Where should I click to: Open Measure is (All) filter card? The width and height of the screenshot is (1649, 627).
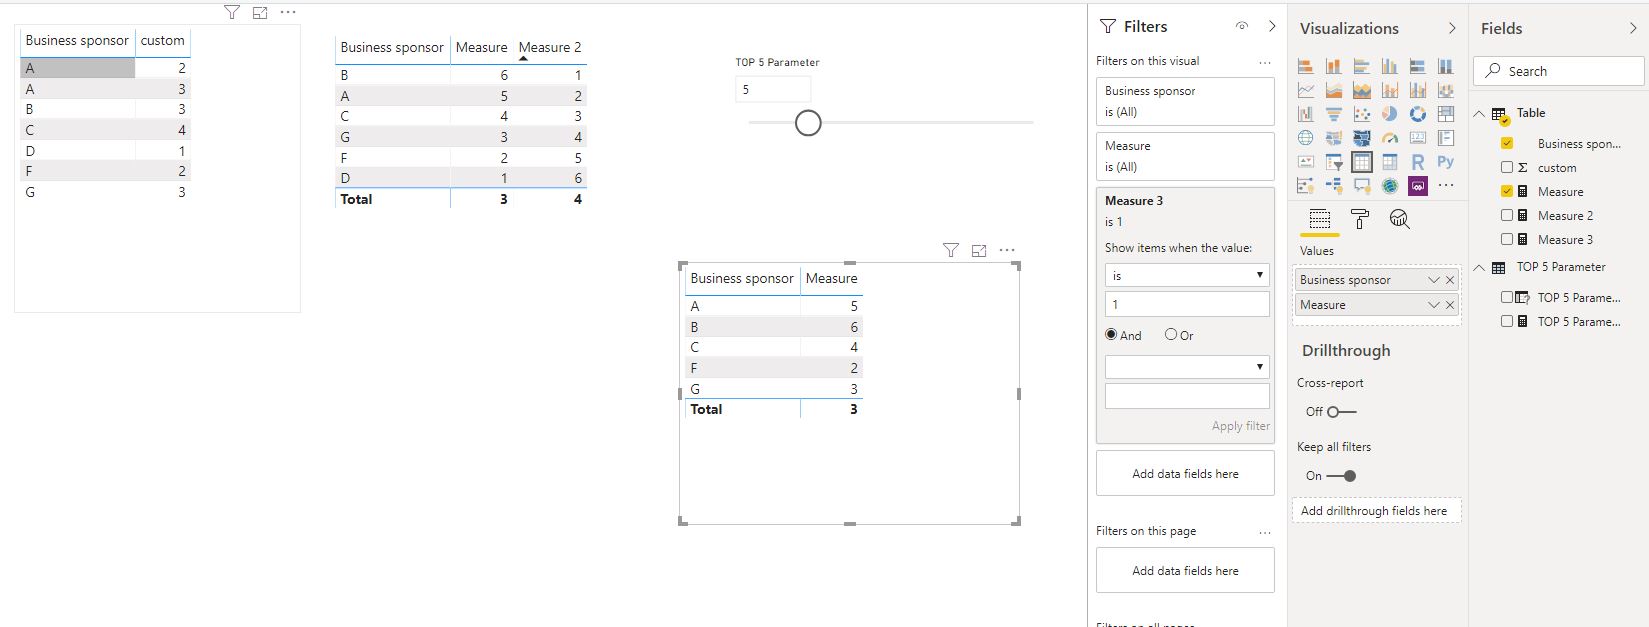pyautogui.click(x=1185, y=156)
